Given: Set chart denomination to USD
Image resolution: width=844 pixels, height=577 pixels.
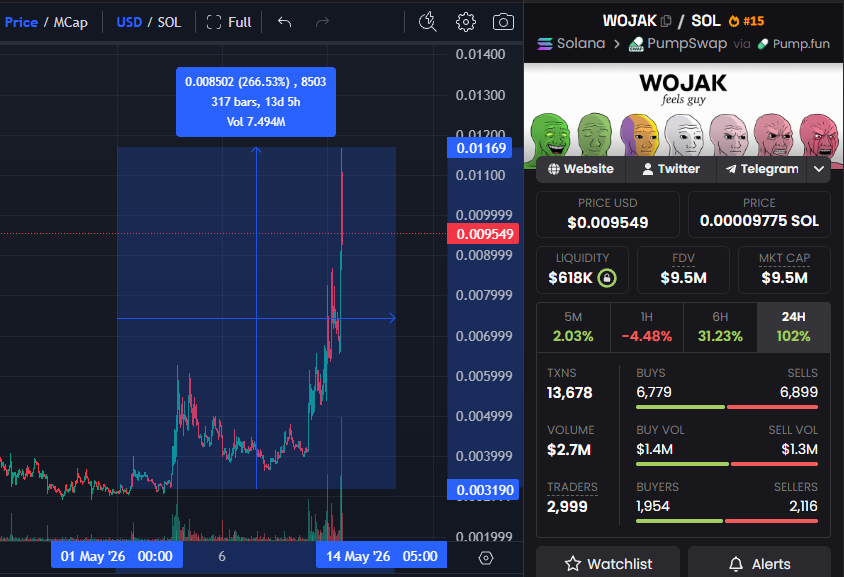Looking at the screenshot, I should [x=129, y=22].
